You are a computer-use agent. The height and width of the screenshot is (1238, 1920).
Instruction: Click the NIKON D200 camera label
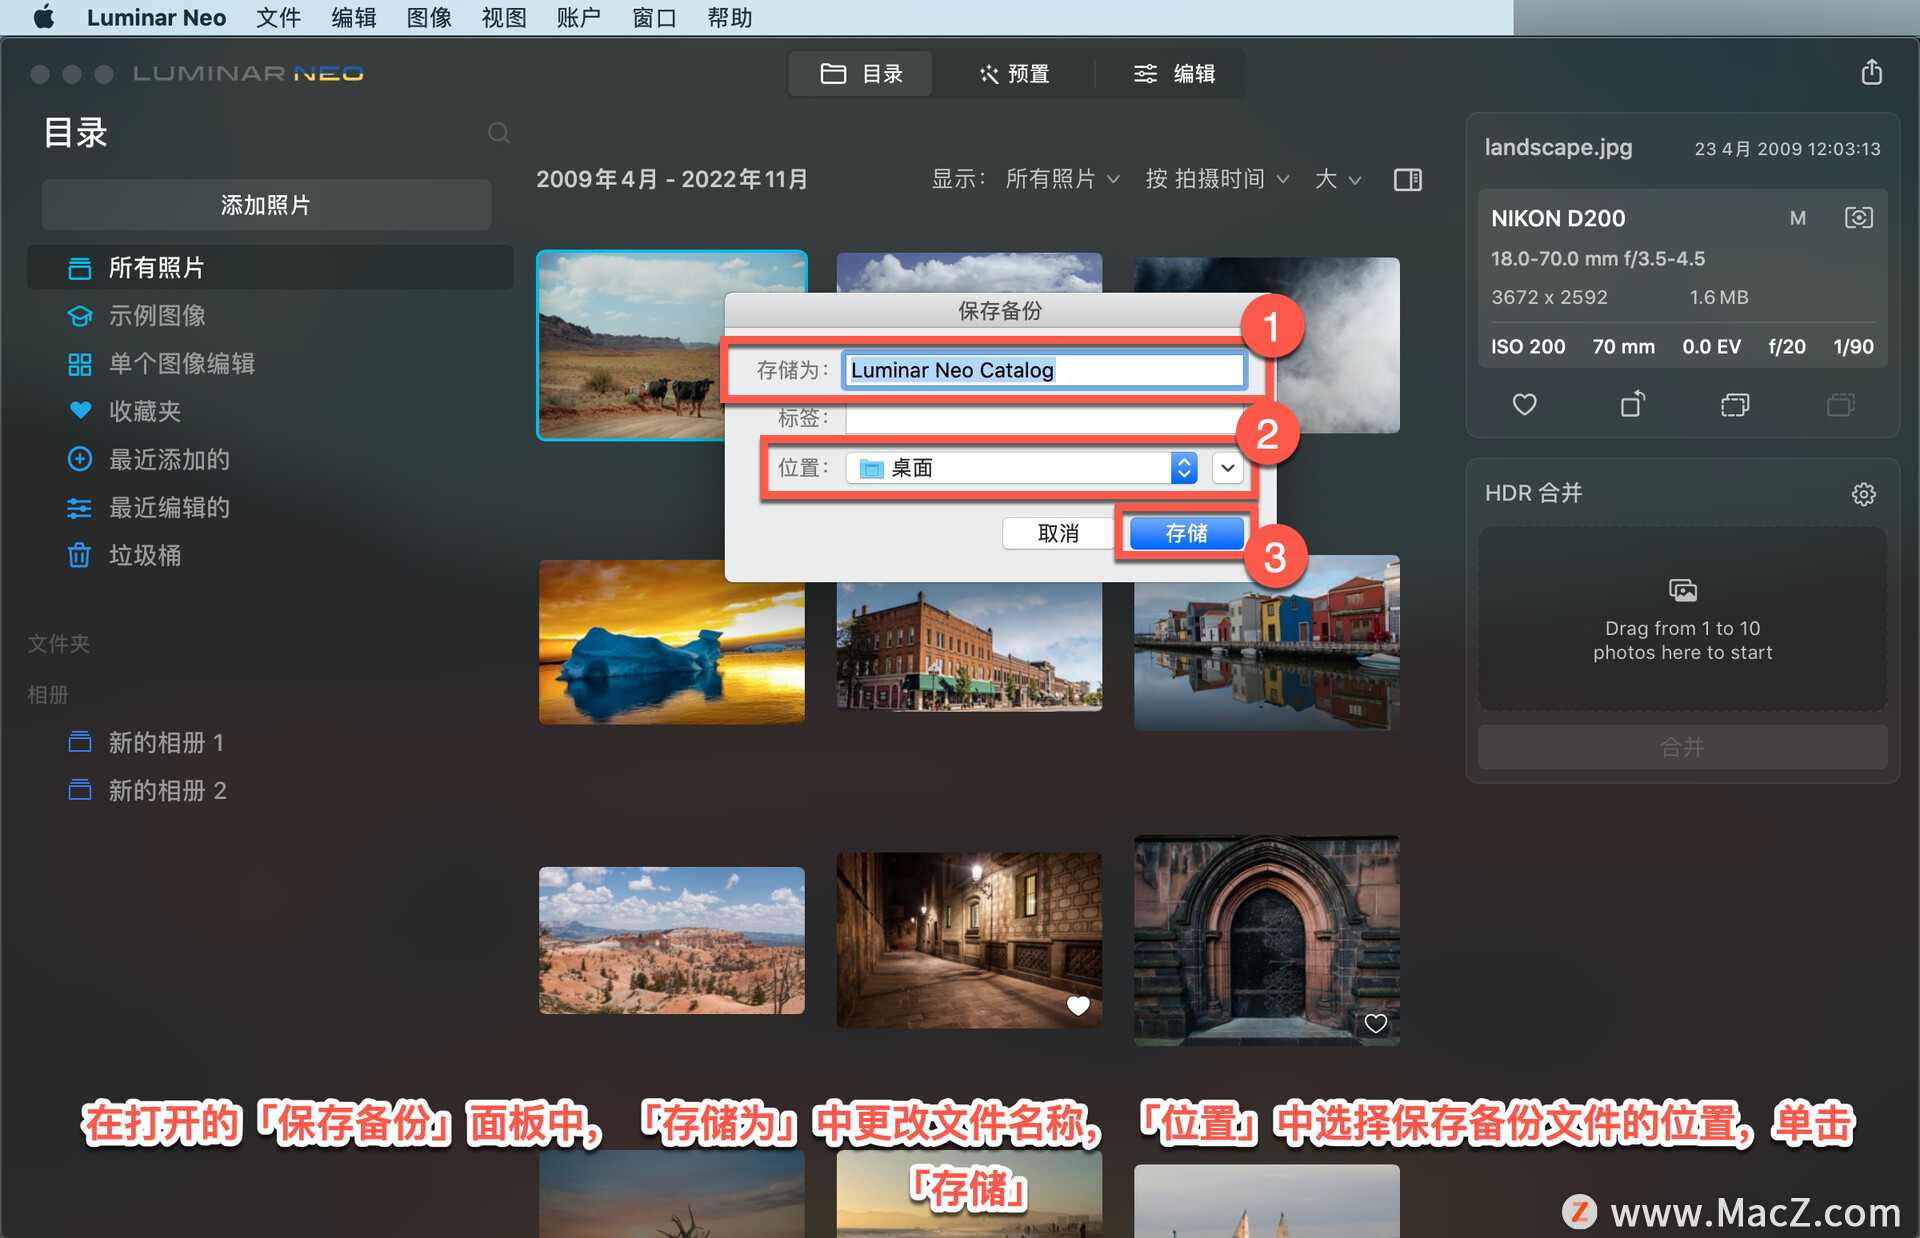[1558, 218]
